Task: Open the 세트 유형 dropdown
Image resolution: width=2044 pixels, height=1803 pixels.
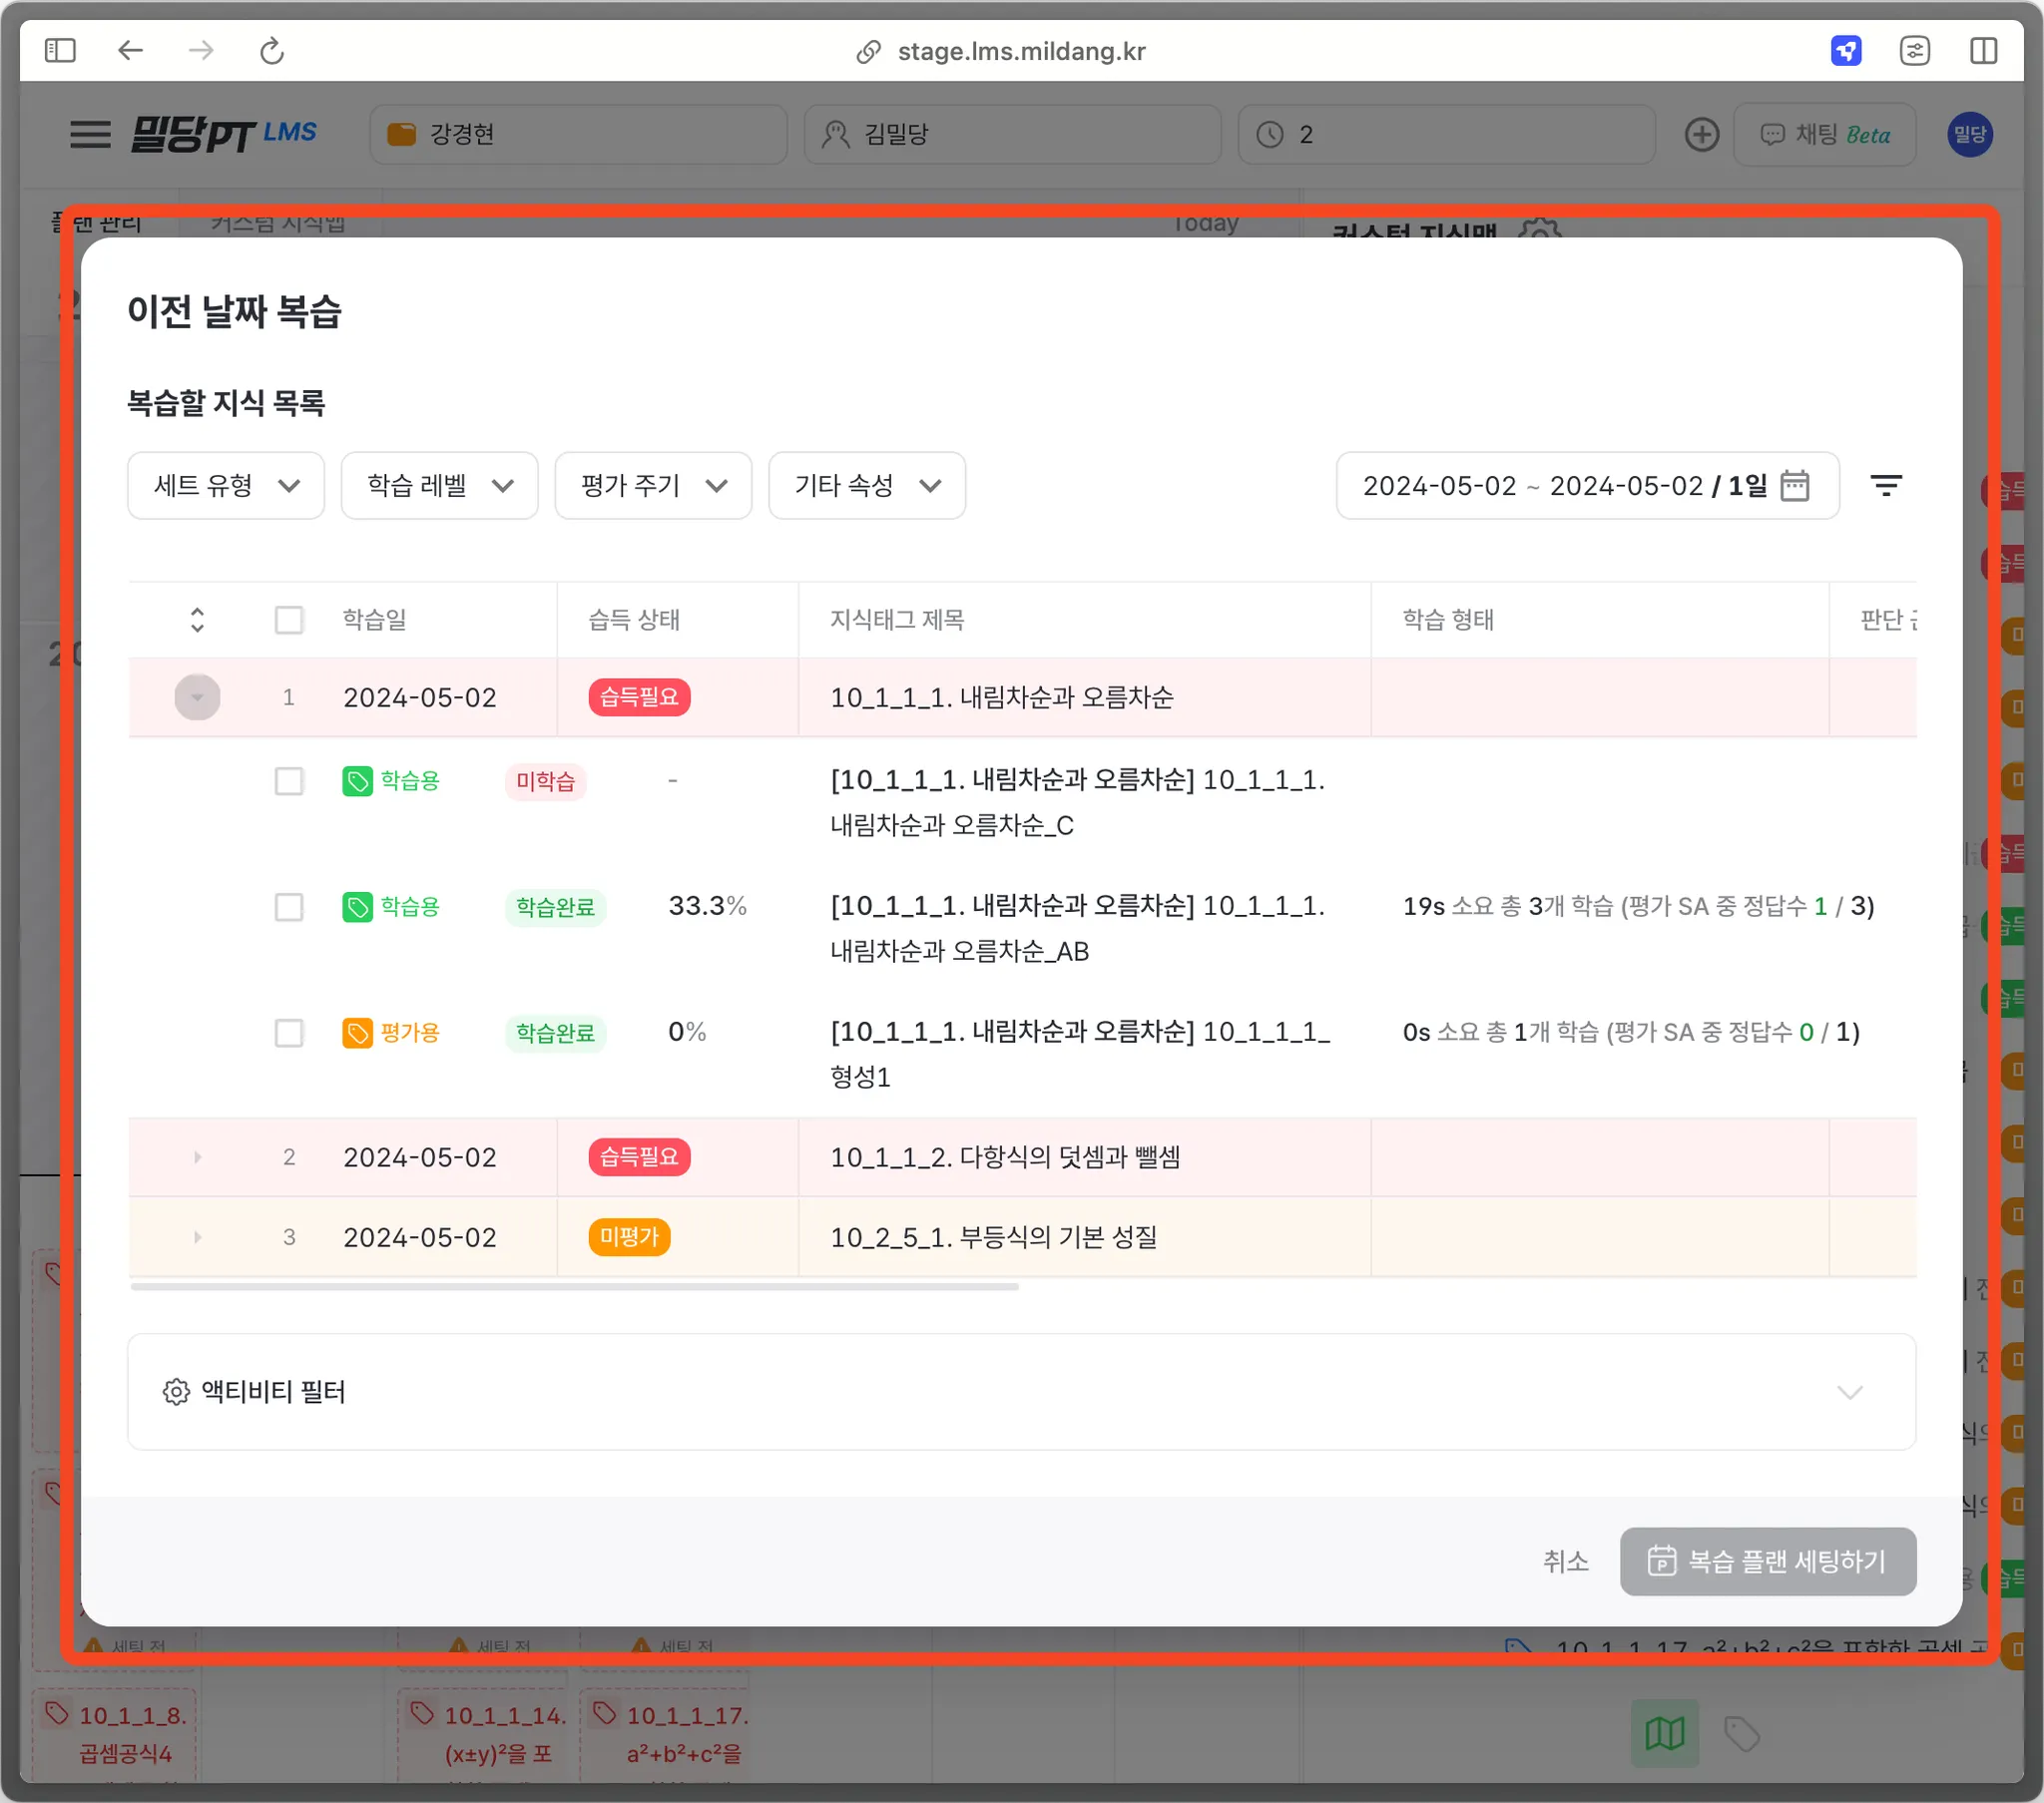Action: click(x=226, y=486)
